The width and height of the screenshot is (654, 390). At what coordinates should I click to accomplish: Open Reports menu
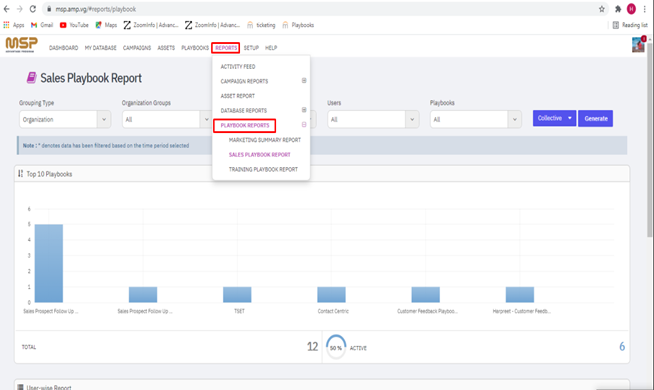(226, 48)
